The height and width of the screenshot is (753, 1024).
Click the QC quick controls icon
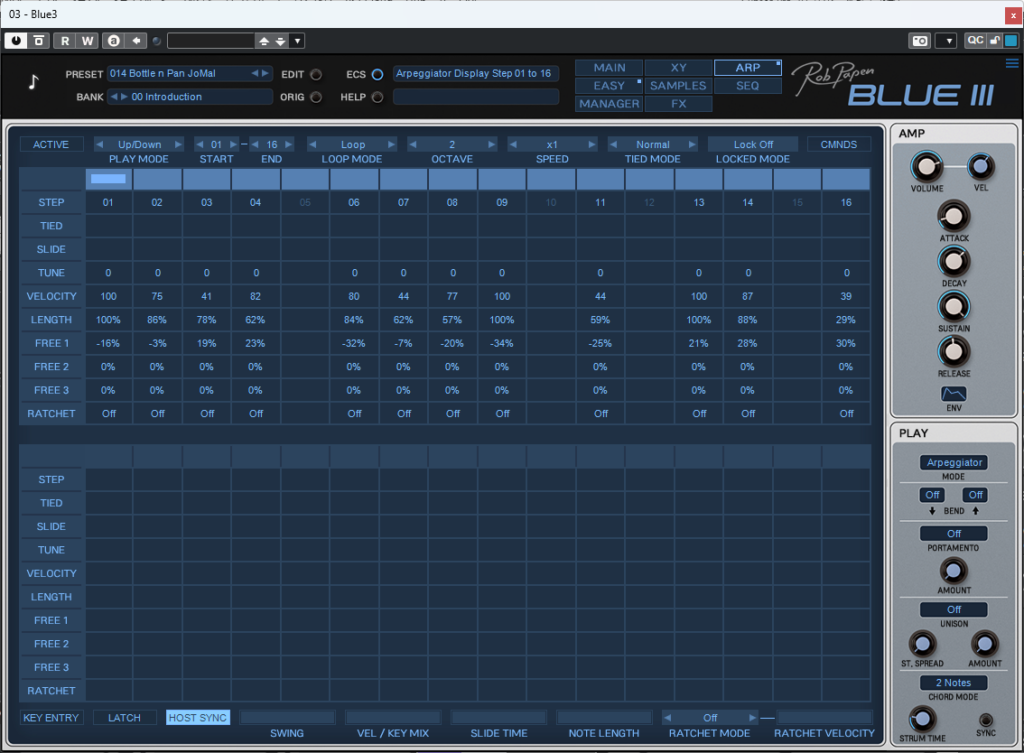click(x=974, y=41)
